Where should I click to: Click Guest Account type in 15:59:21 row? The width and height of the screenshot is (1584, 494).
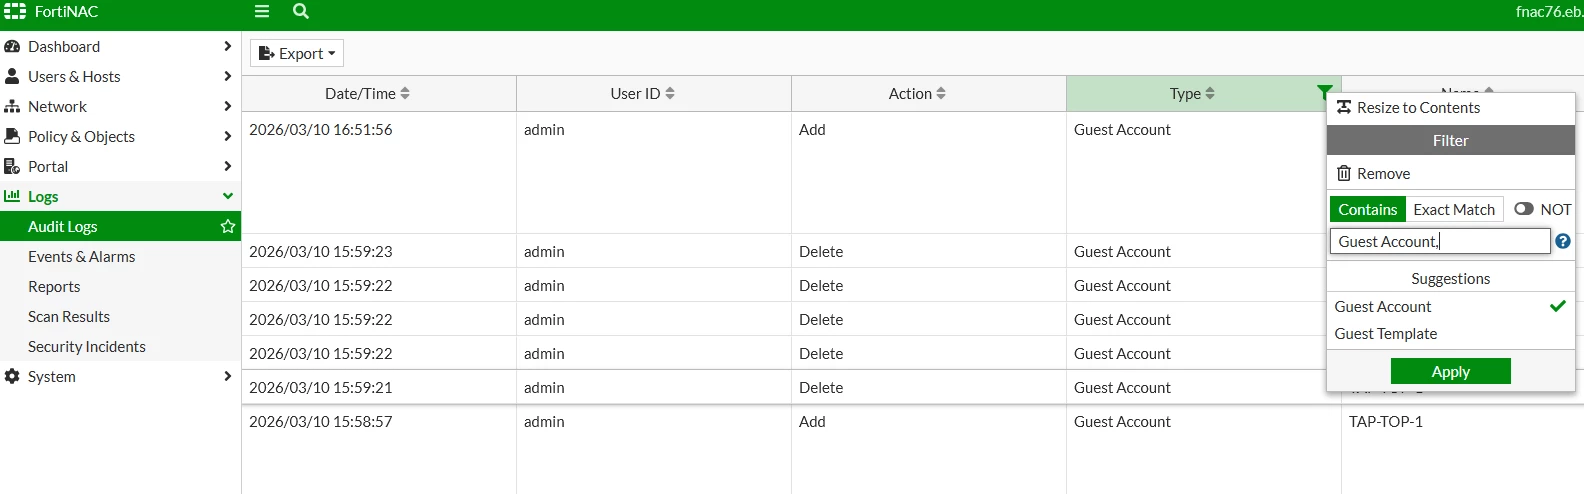point(1122,387)
